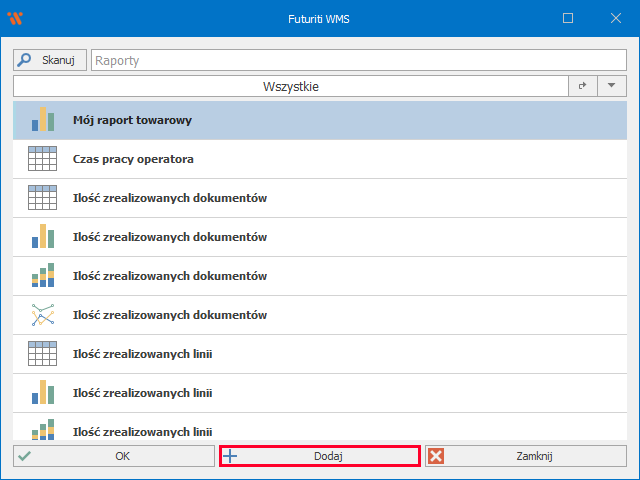Click the line chart icon of Ilość zrealizowanych dokumentów

coord(42,315)
